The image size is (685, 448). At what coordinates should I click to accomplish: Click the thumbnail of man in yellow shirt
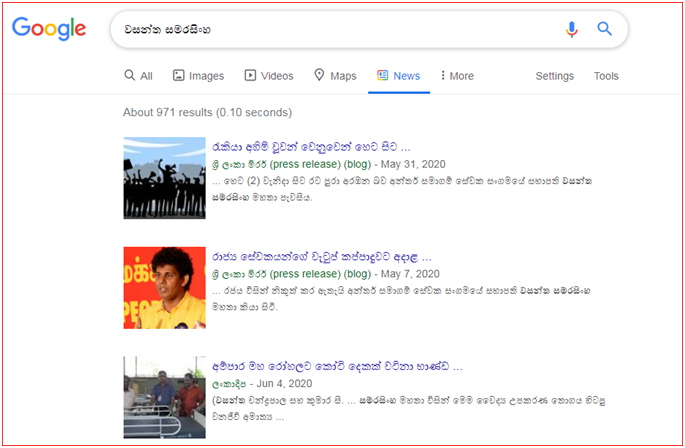pyautogui.click(x=164, y=288)
